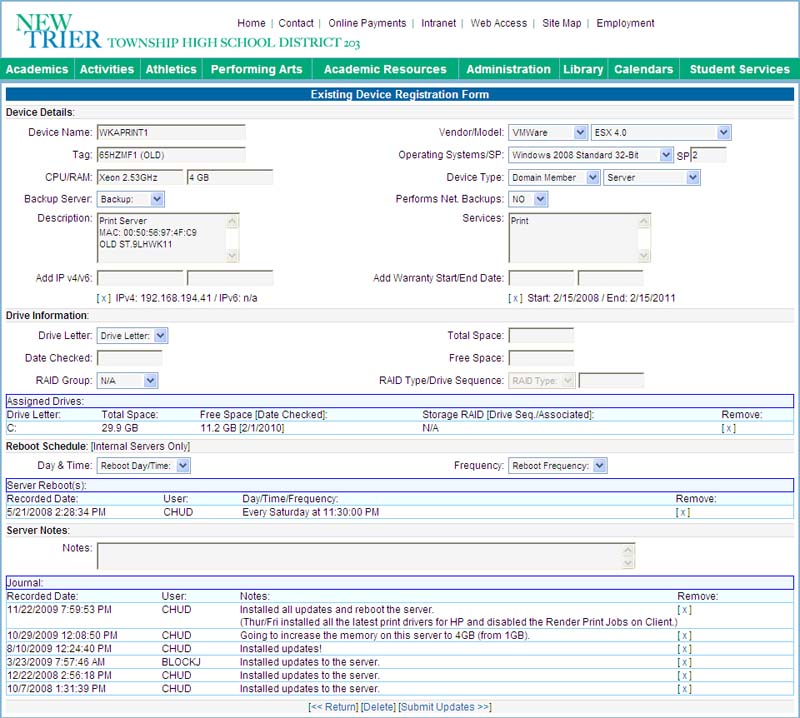Open the Drive Letter dropdown
Viewport: 800px width, 718px height.
132,336
